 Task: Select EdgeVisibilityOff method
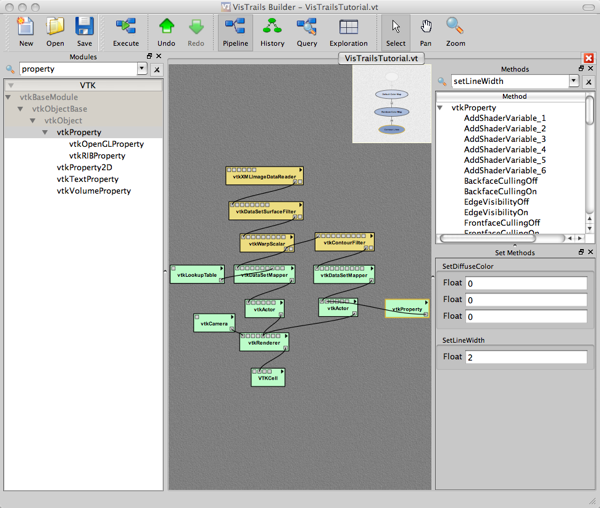[x=496, y=202]
